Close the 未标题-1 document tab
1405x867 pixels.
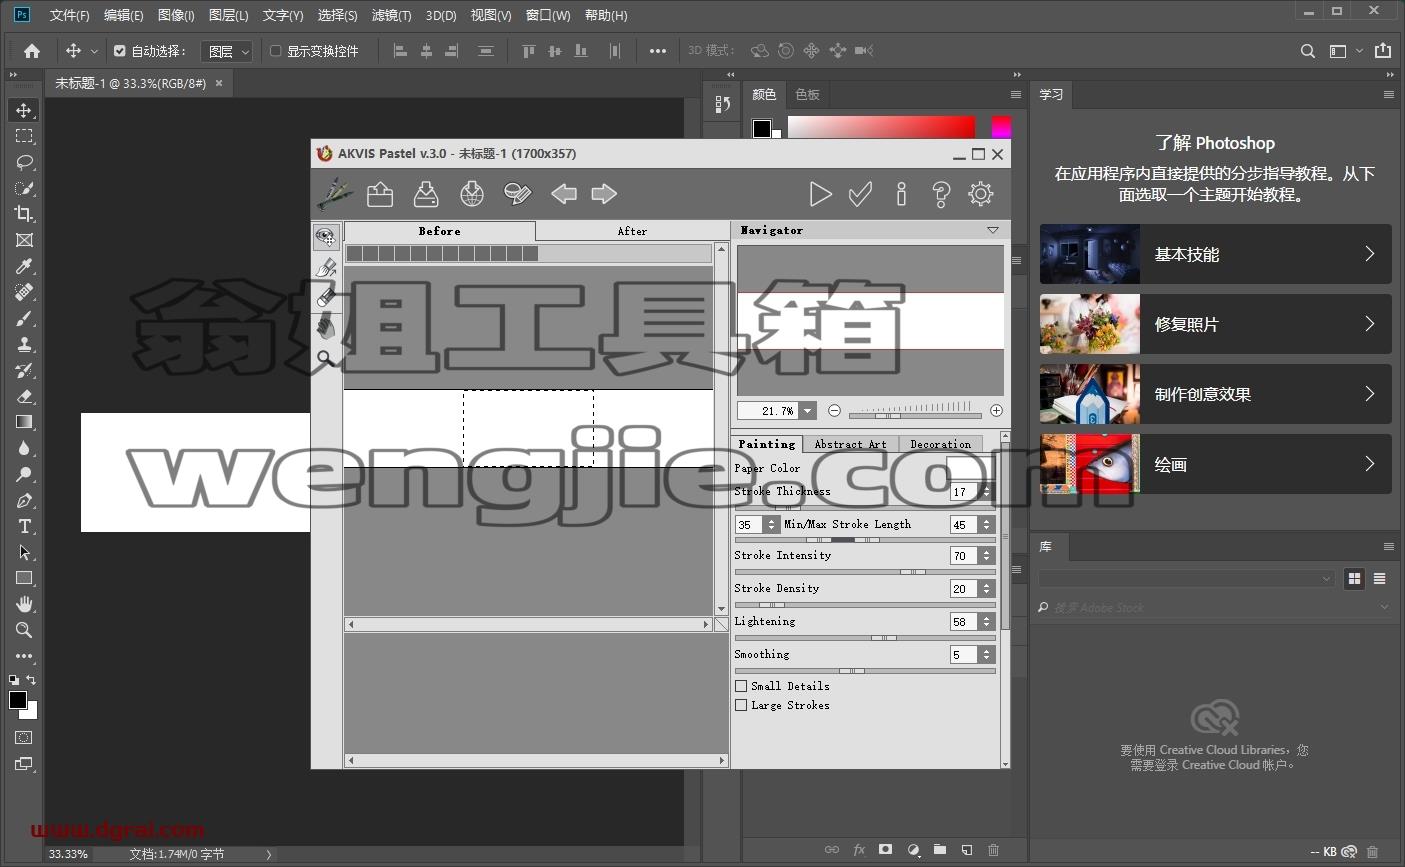pos(219,83)
